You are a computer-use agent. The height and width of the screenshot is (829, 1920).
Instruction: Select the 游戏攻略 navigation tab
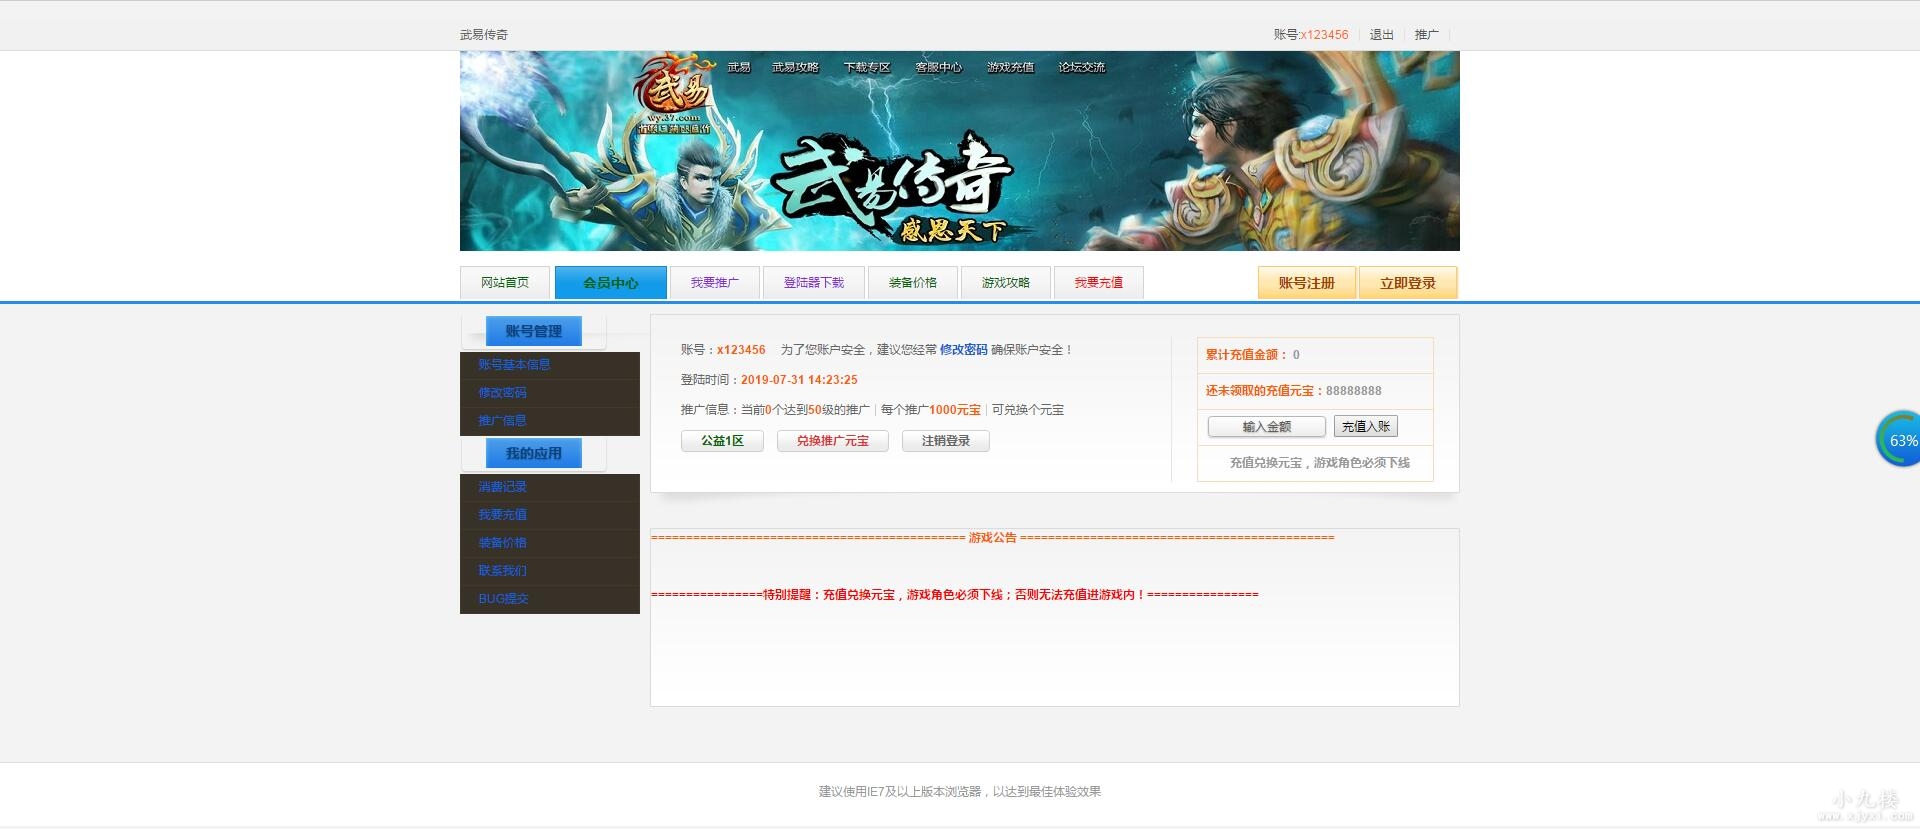[1005, 283]
